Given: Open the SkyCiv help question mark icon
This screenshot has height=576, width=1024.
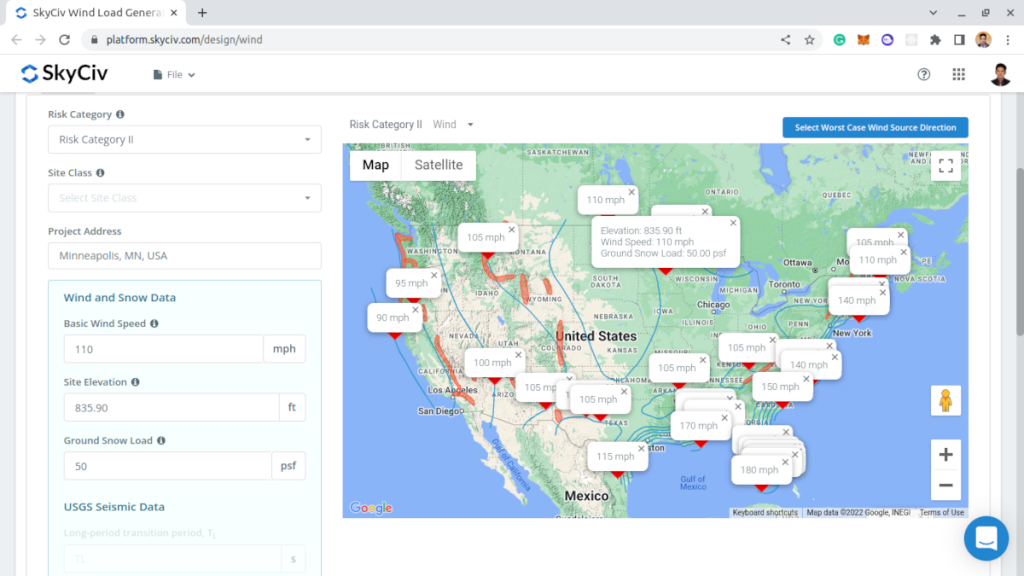Looking at the screenshot, I should click(x=924, y=74).
